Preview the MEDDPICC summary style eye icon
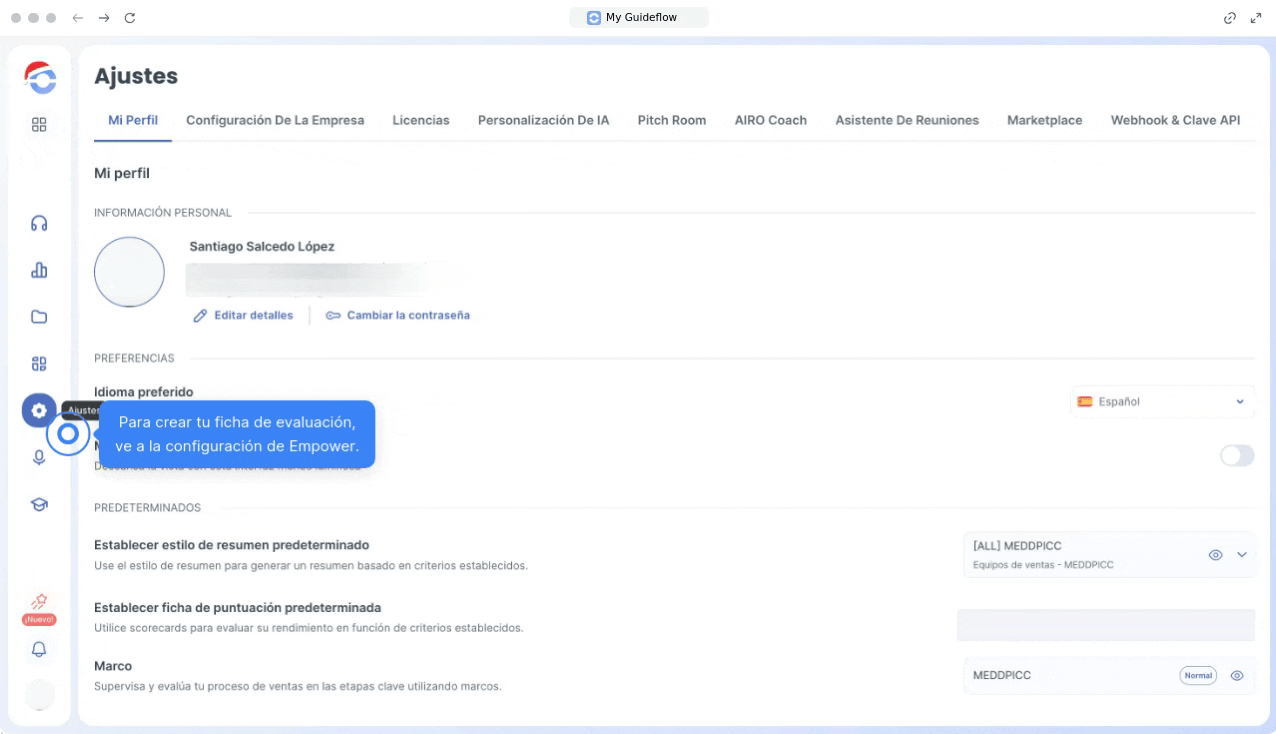This screenshot has height=734, width=1276. tap(1215, 555)
